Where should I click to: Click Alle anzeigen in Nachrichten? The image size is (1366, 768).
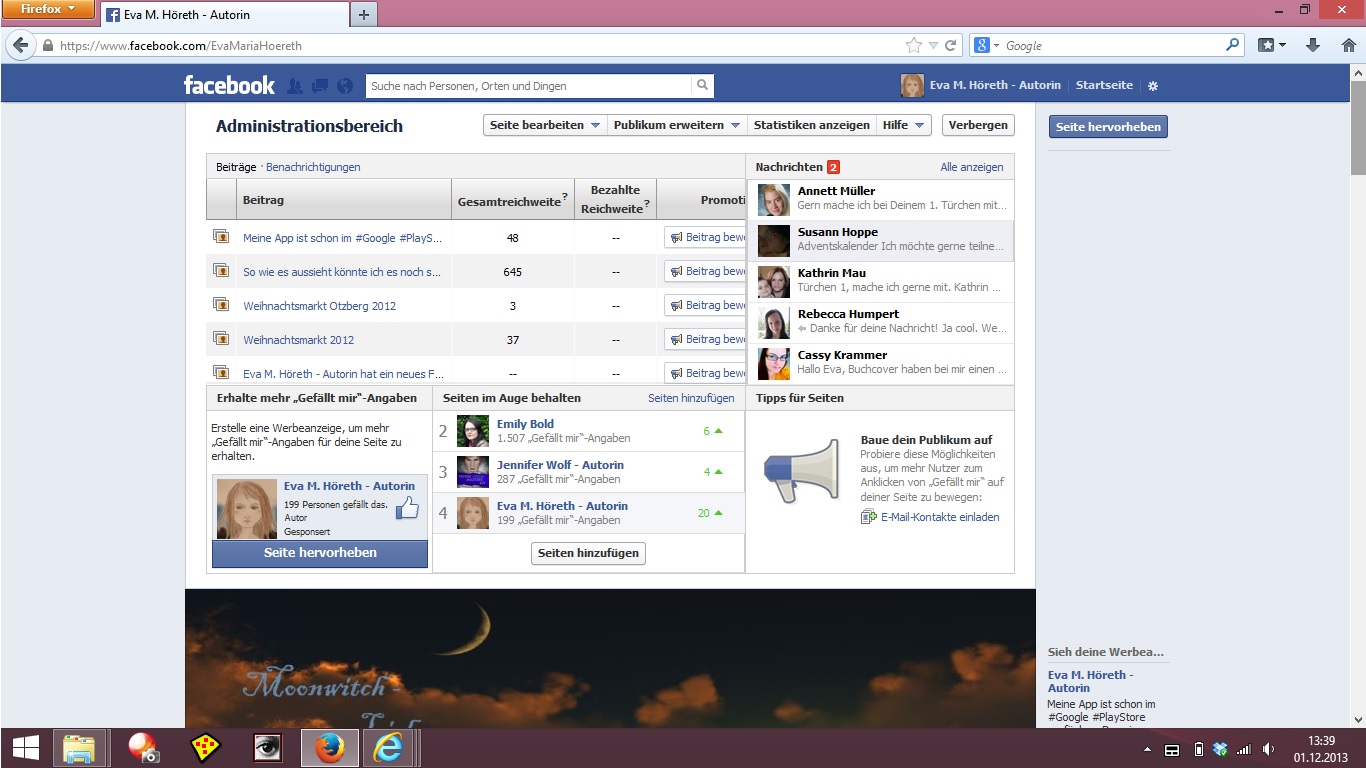click(x=972, y=167)
